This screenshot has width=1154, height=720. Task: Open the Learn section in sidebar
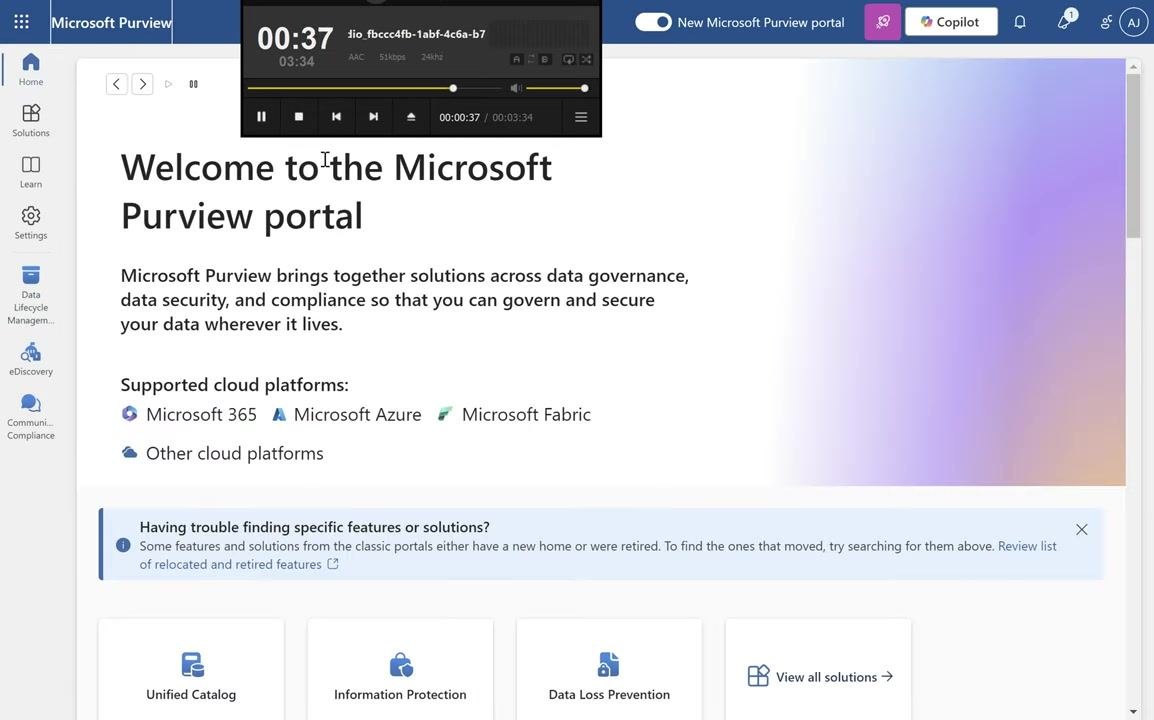tap(30, 172)
